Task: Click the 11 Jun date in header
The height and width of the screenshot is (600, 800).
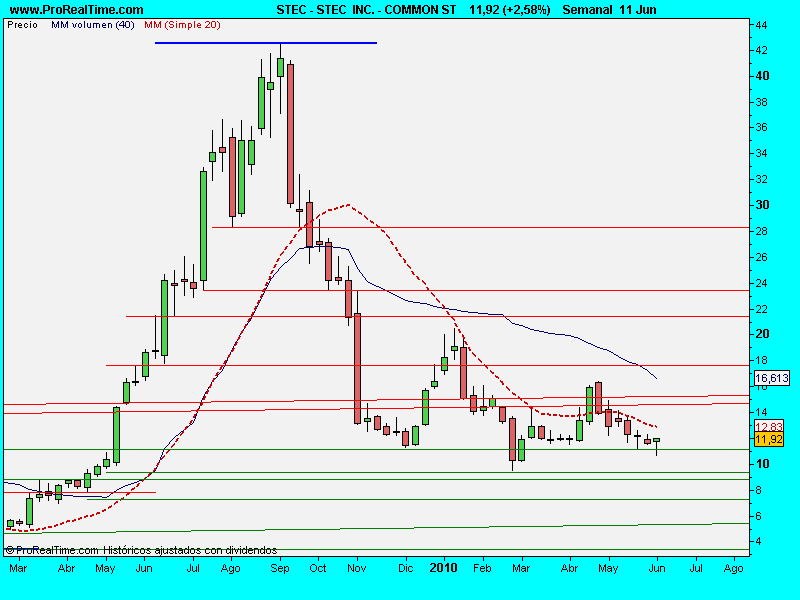Action: click(638, 10)
